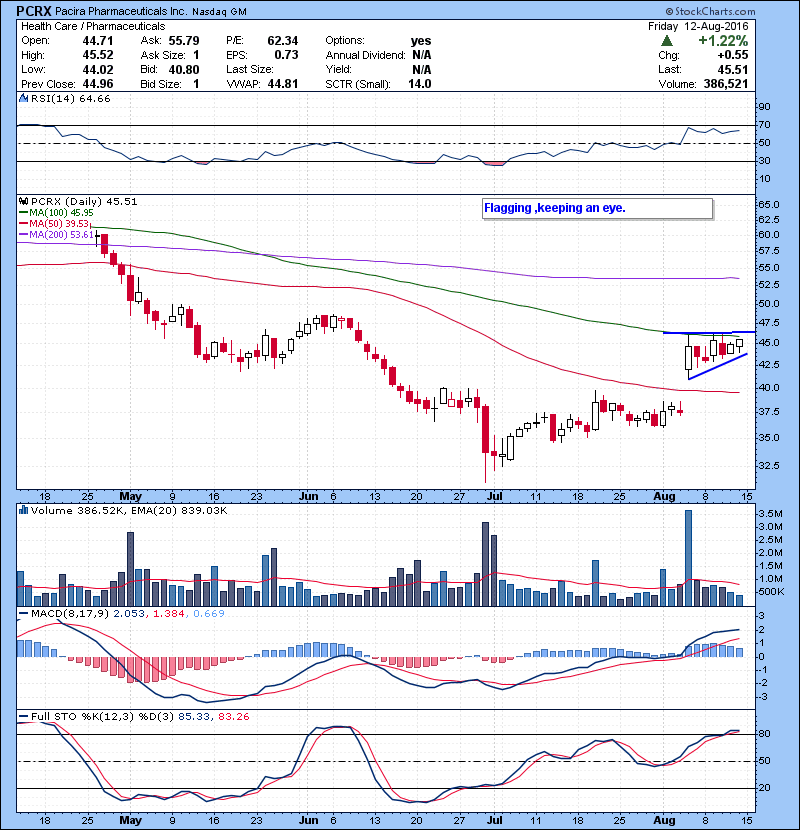Click the Health Care / Pharmaceuticals sector text
800x830 pixels.
[93, 26]
